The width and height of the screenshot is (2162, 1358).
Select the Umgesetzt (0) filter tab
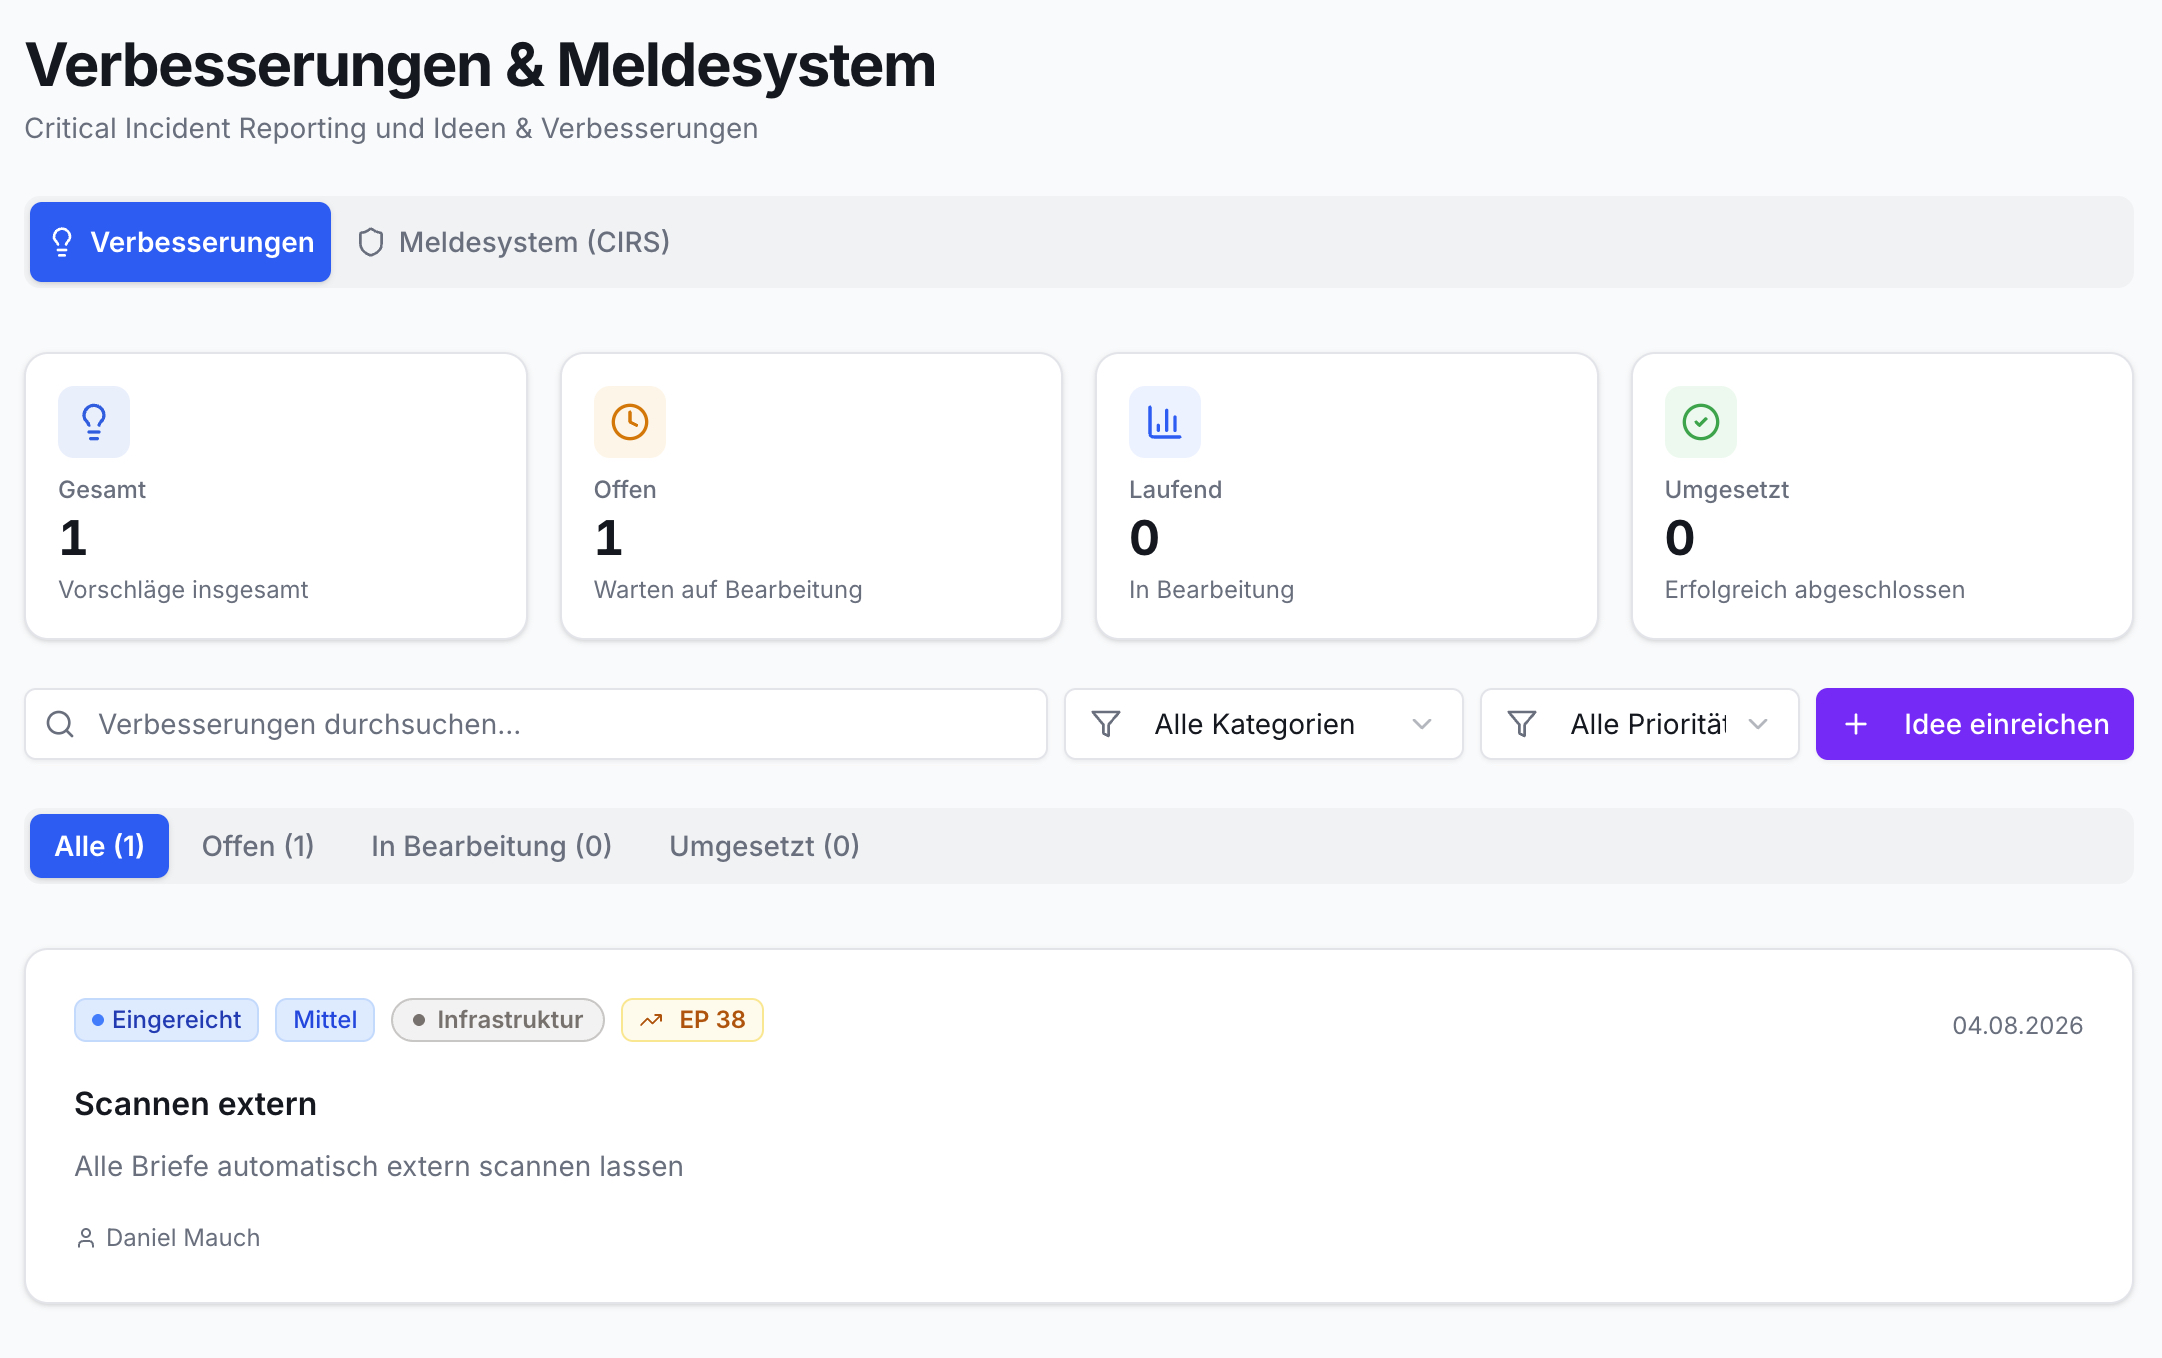[764, 846]
